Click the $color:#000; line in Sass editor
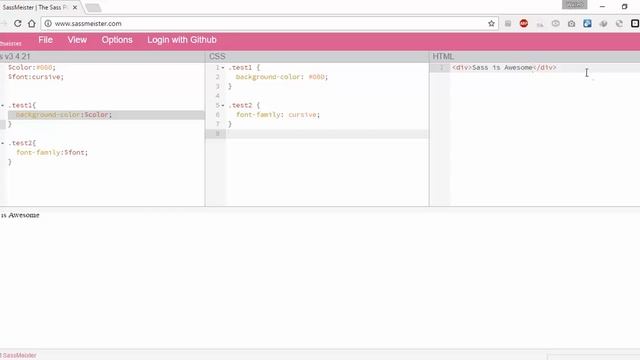Screen dimensions: 640x360 click(x=31, y=67)
